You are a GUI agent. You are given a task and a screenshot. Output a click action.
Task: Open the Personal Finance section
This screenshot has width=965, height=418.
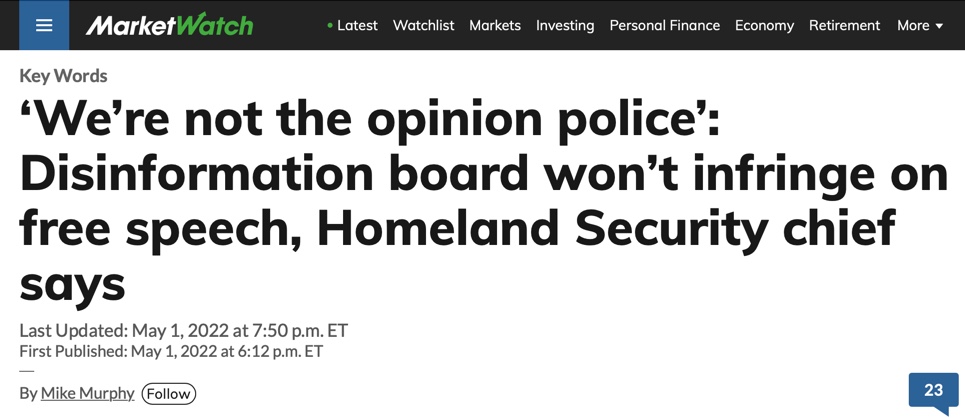pyautogui.click(x=665, y=25)
